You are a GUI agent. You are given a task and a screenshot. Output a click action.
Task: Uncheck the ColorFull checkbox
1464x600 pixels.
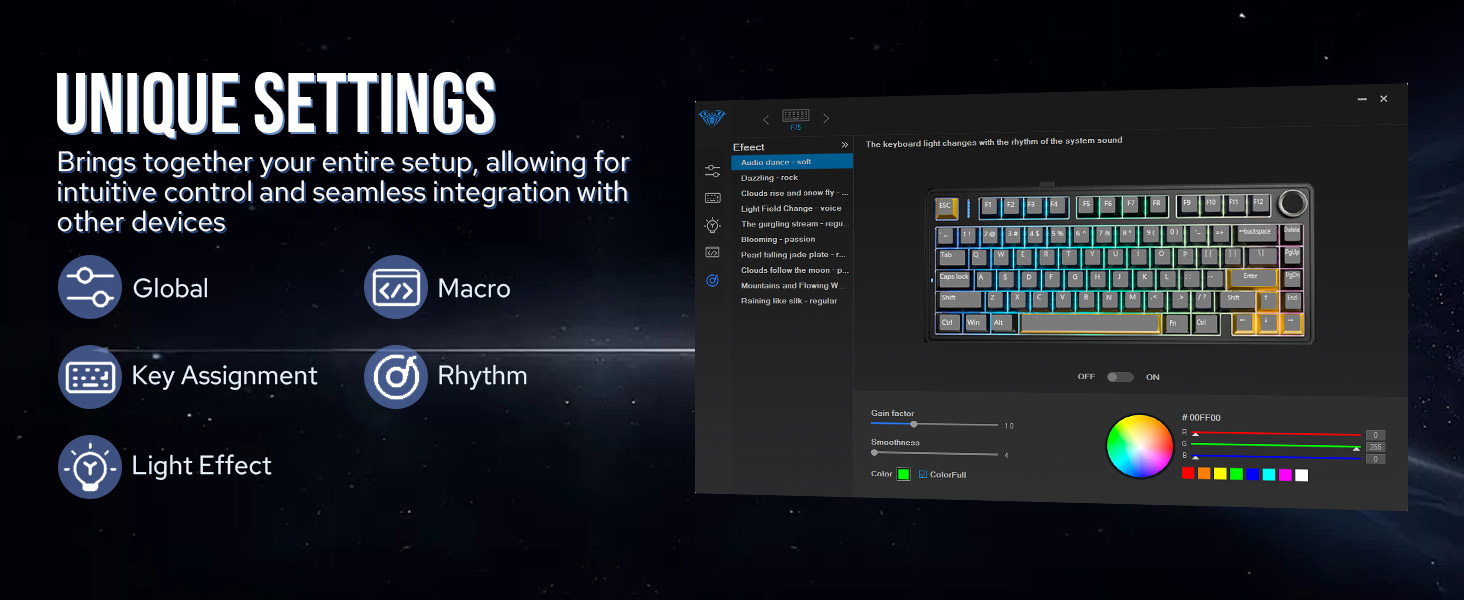922,474
